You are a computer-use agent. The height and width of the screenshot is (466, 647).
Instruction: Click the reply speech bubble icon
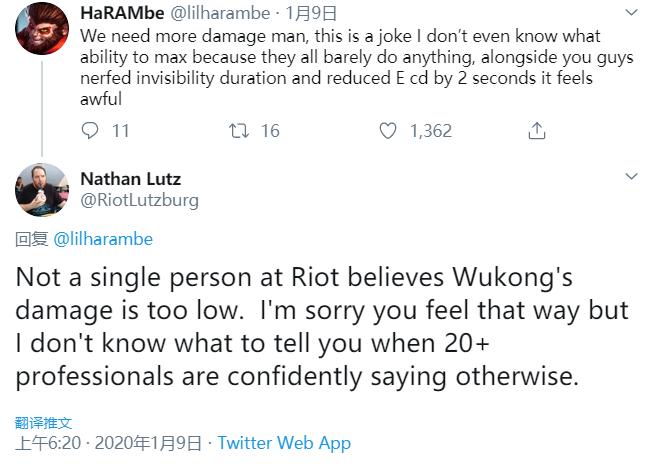(x=90, y=131)
